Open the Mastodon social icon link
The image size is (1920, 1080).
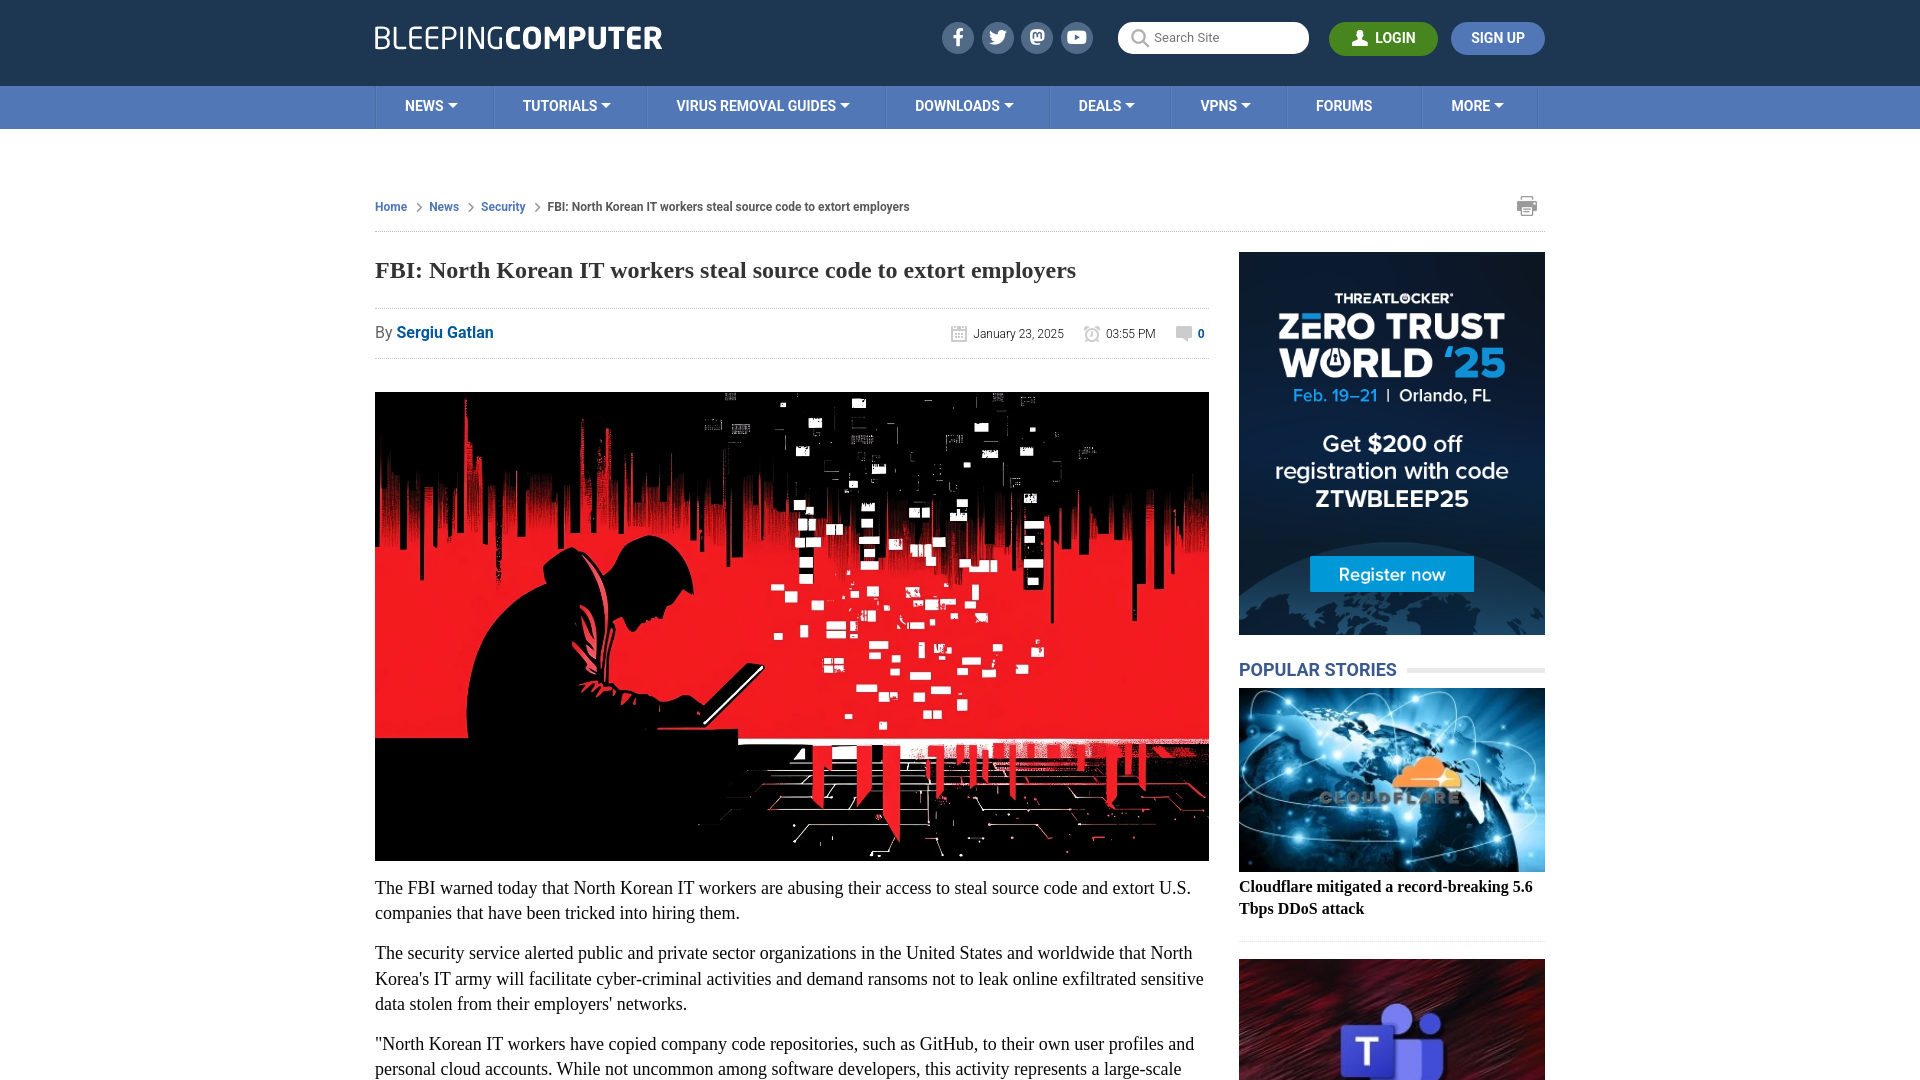click(x=1038, y=37)
